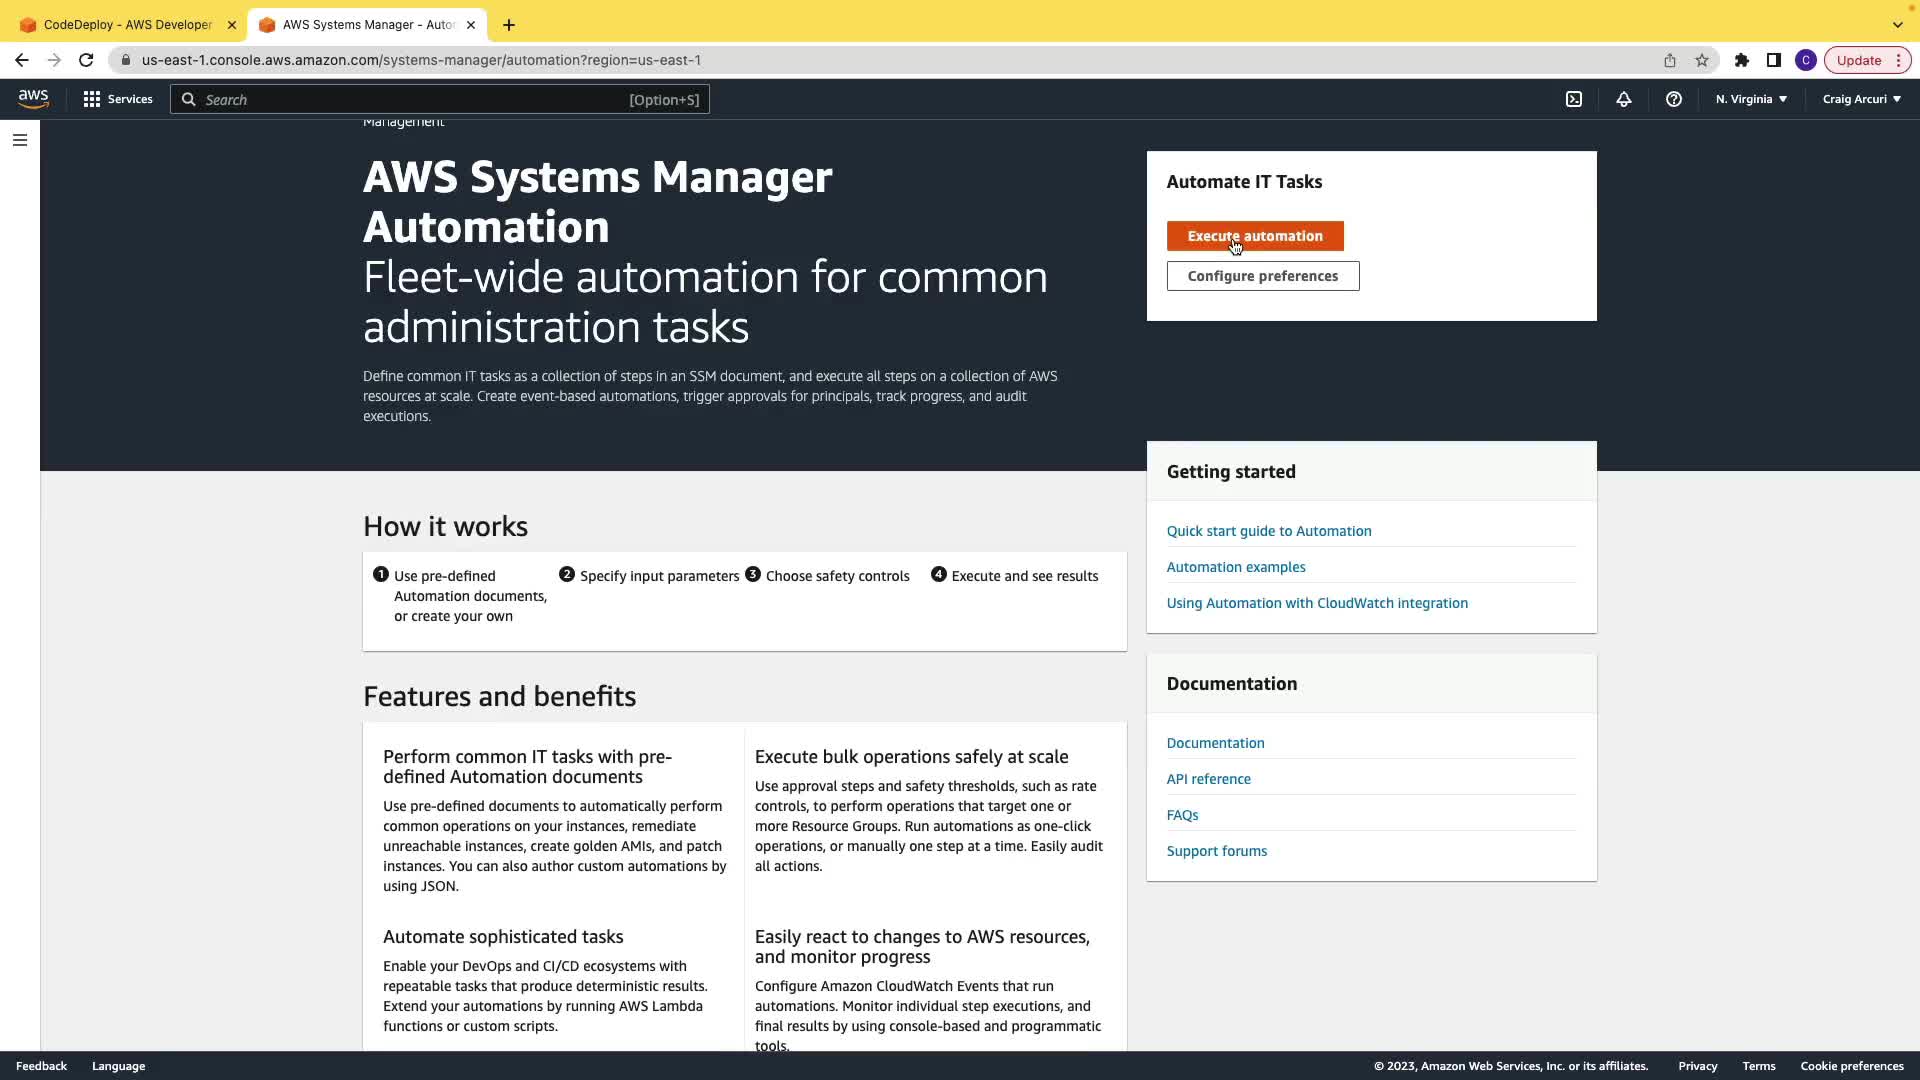Click the browser share icon
This screenshot has width=1920, height=1080.
[x=1670, y=60]
